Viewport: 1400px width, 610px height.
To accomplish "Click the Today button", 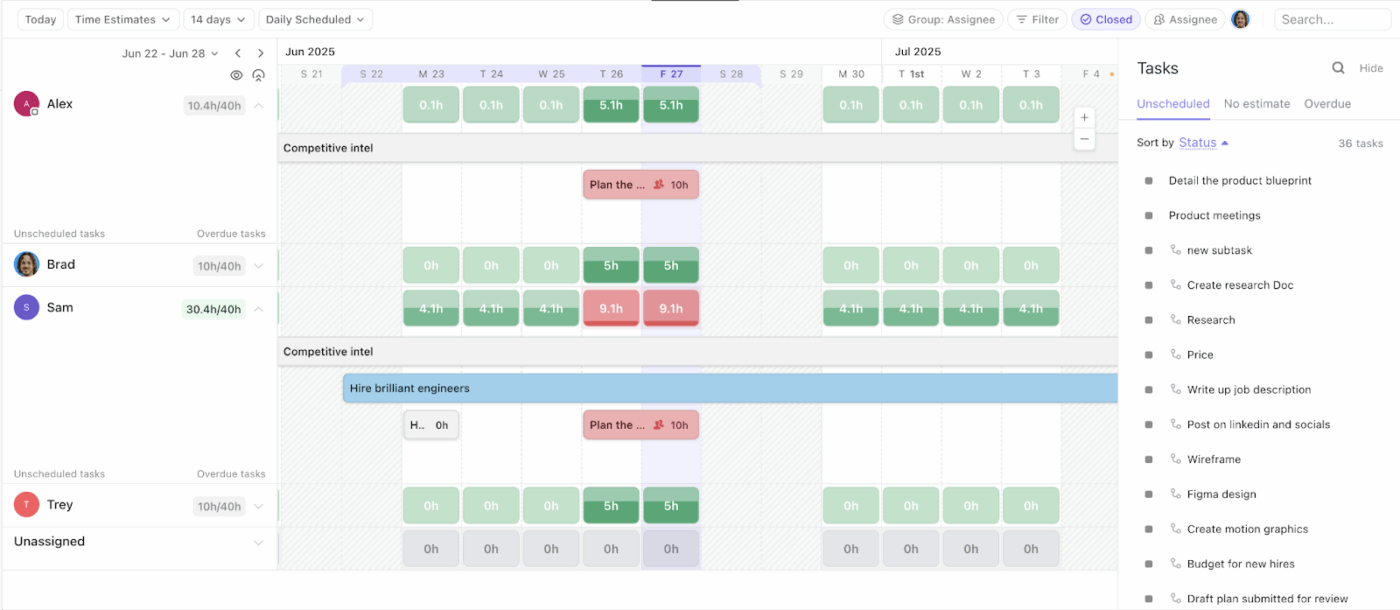I will (x=40, y=18).
